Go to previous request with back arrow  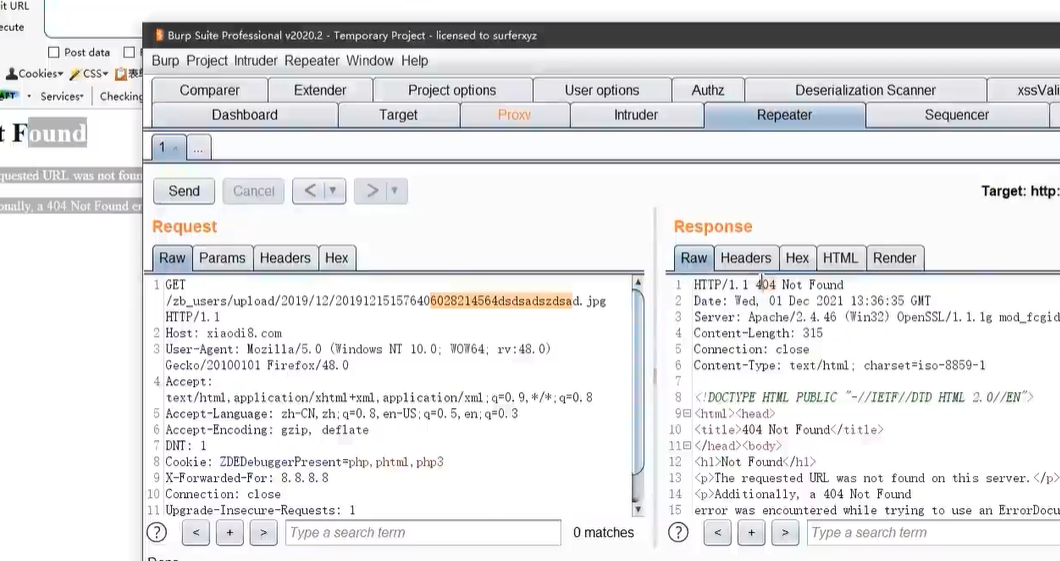(x=310, y=191)
